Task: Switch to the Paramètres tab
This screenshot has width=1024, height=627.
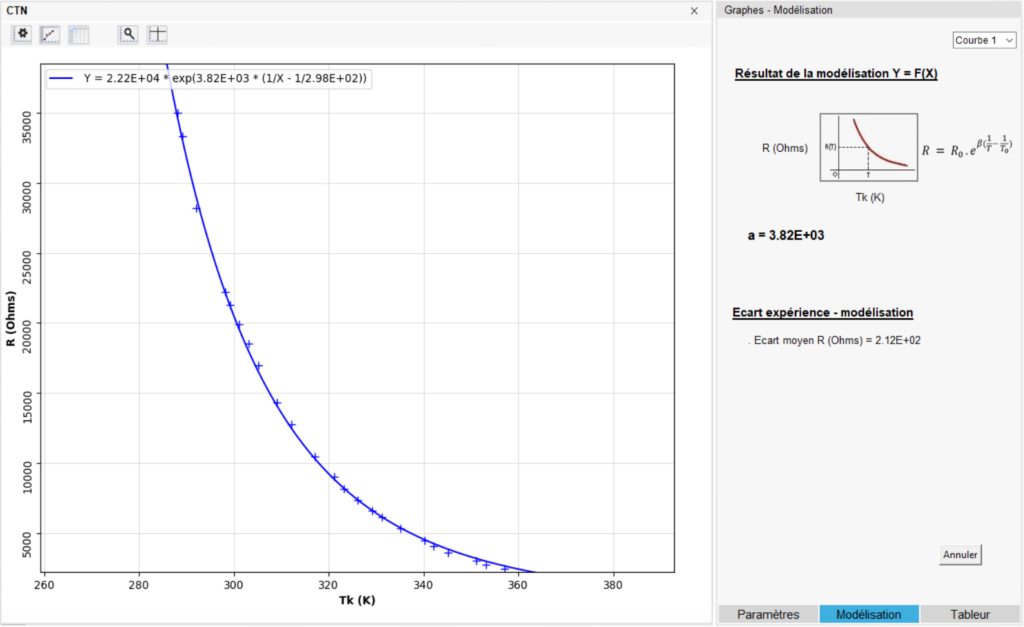Action: click(x=767, y=614)
